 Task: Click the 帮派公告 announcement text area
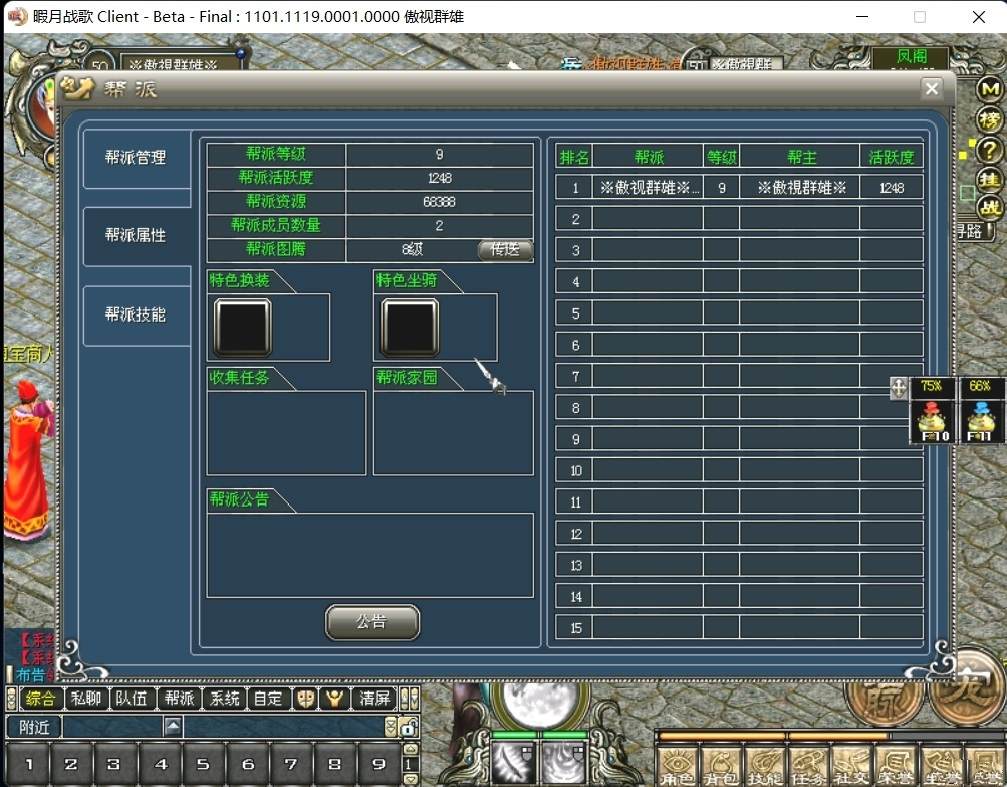point(369,555)
